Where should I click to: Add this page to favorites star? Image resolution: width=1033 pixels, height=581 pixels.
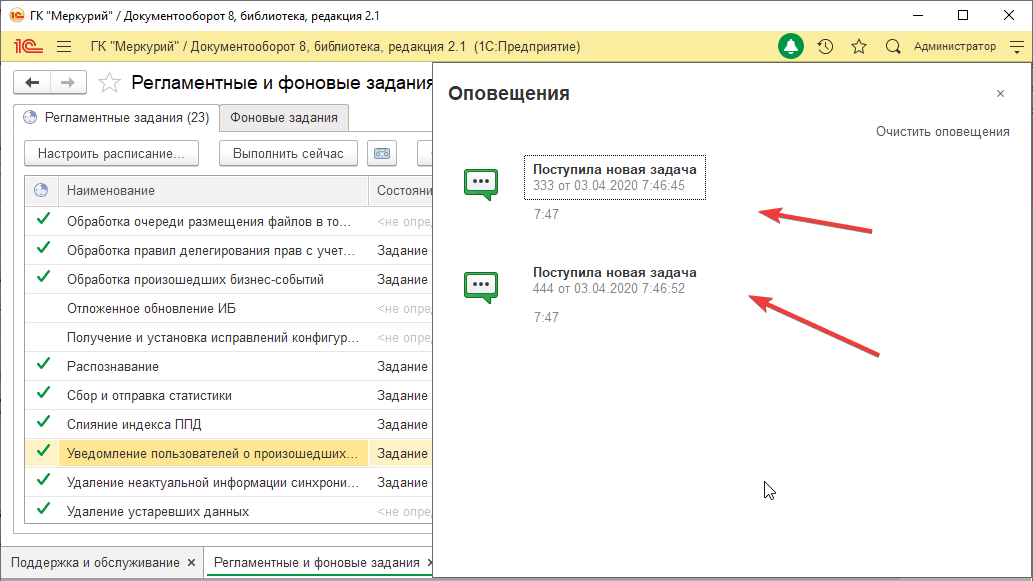109,82
